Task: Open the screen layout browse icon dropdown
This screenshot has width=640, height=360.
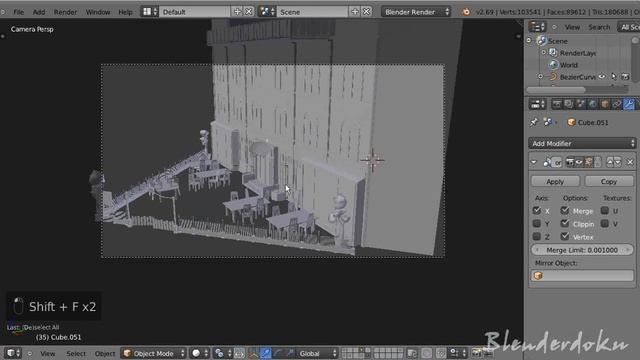Action: [149, 12]
